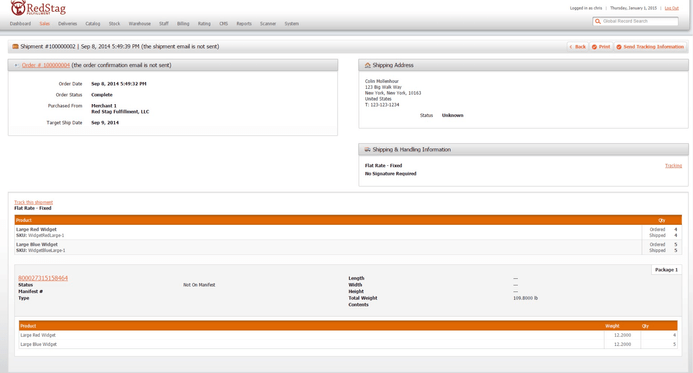Print the shipment

point(601,47)
